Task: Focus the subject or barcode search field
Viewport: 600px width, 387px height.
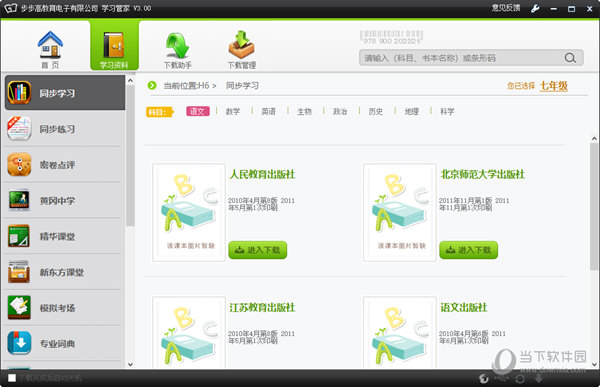Action: (471, 58)
